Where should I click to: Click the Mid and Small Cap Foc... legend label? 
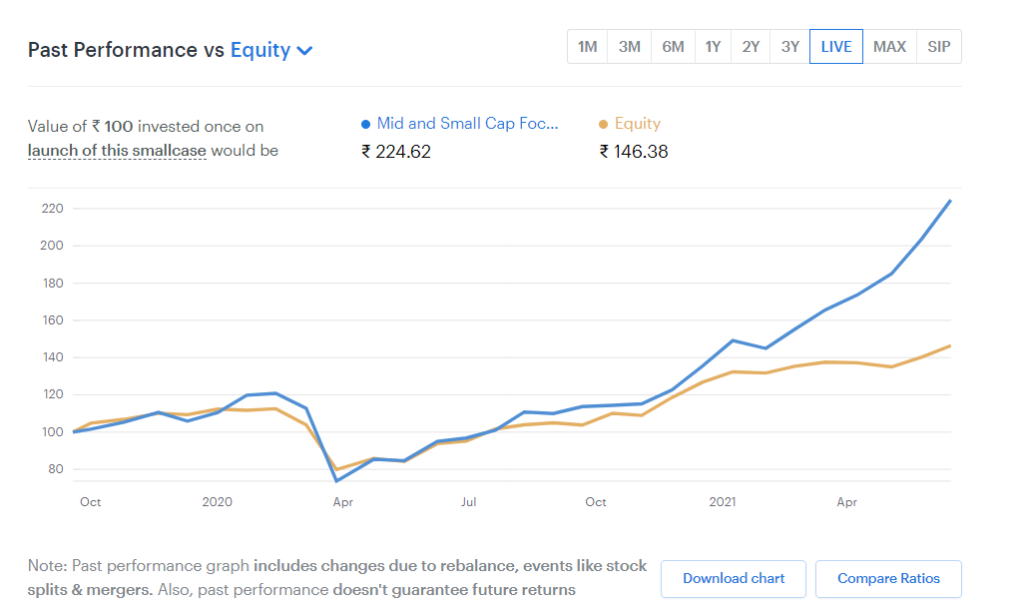pyautogui.click(x=467, y=124)
